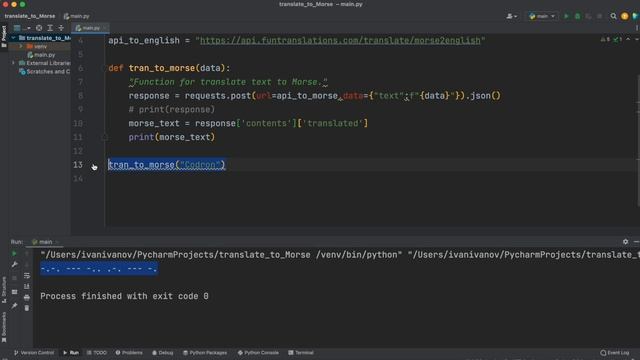Go to previous highlighted error arrow

[628, 40]
